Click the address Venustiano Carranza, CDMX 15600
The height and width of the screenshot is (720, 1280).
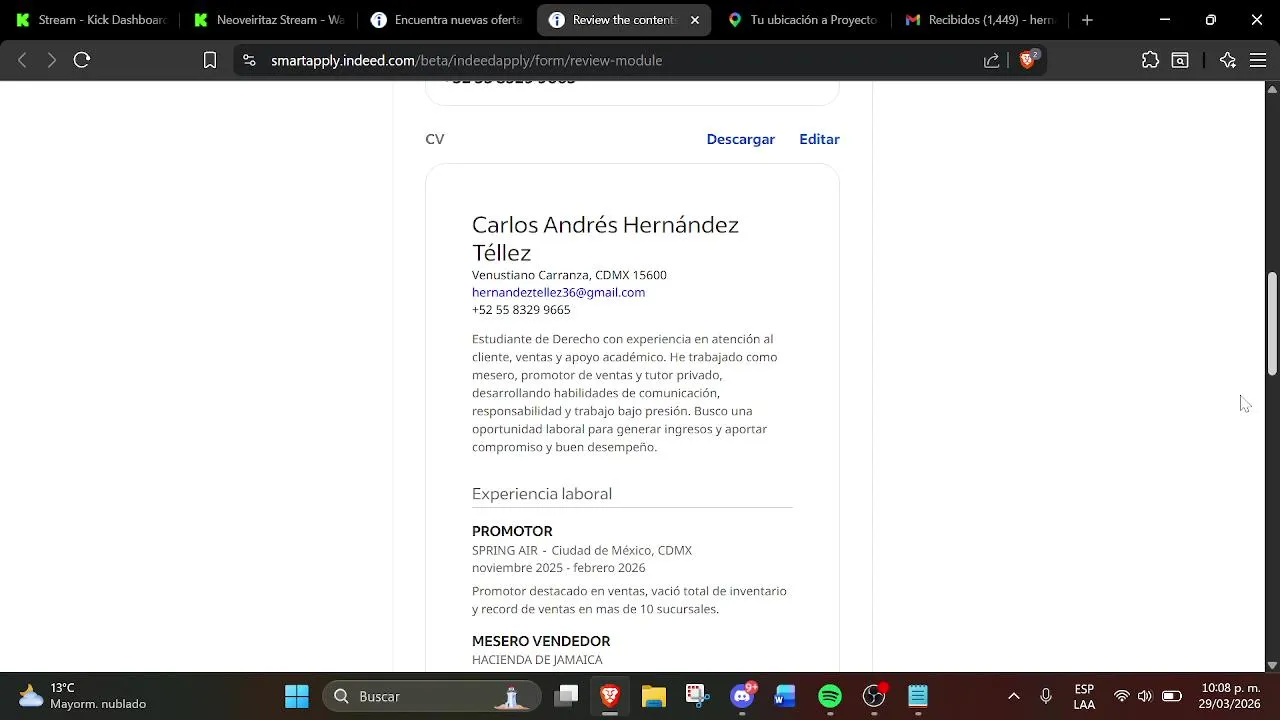coord(569,275)
